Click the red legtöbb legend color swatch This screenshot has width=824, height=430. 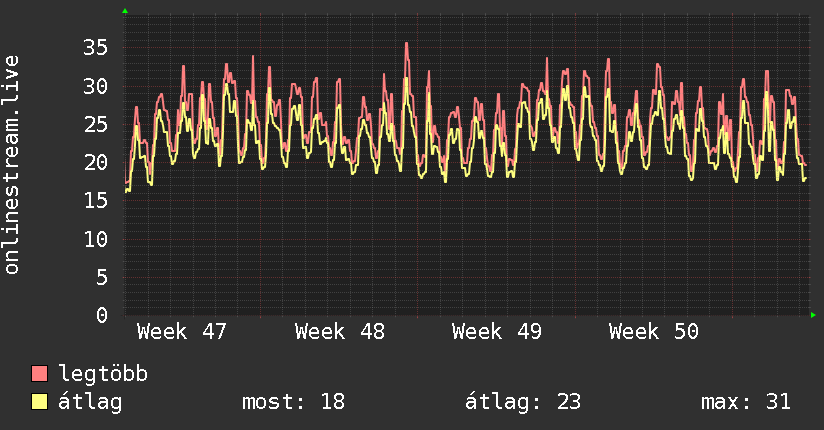[40, 374]
